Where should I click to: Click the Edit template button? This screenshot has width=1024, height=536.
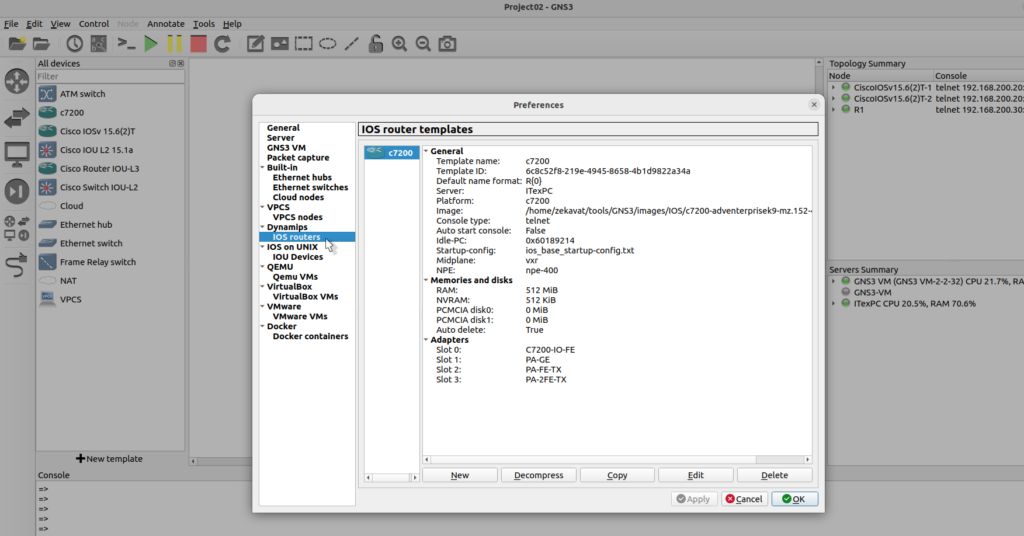[x=696, y=475]
